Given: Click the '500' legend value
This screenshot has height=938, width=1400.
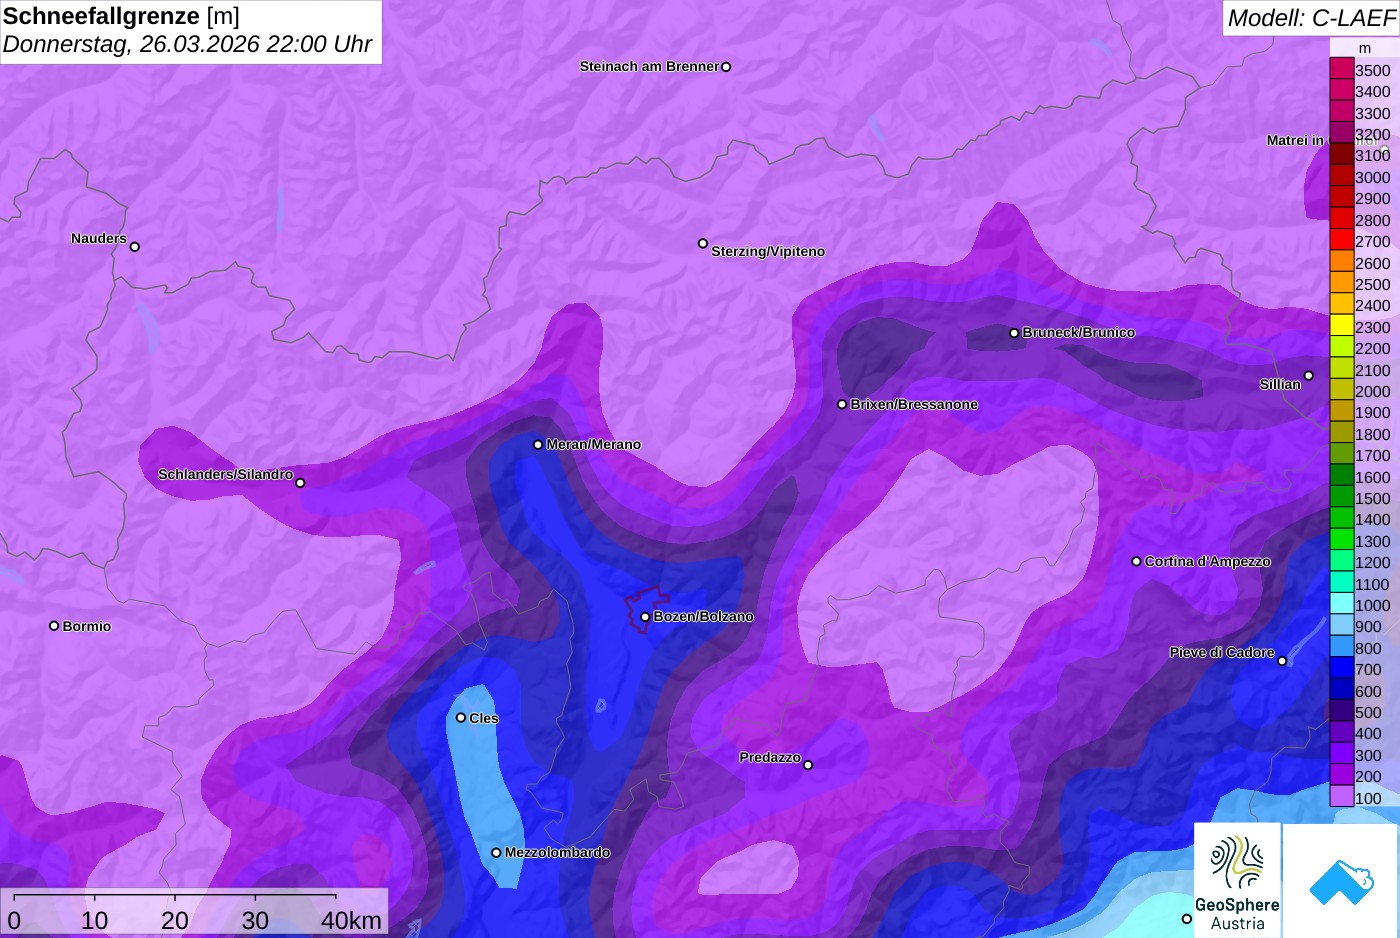Looking at the screenshot, I should 1368,712.
